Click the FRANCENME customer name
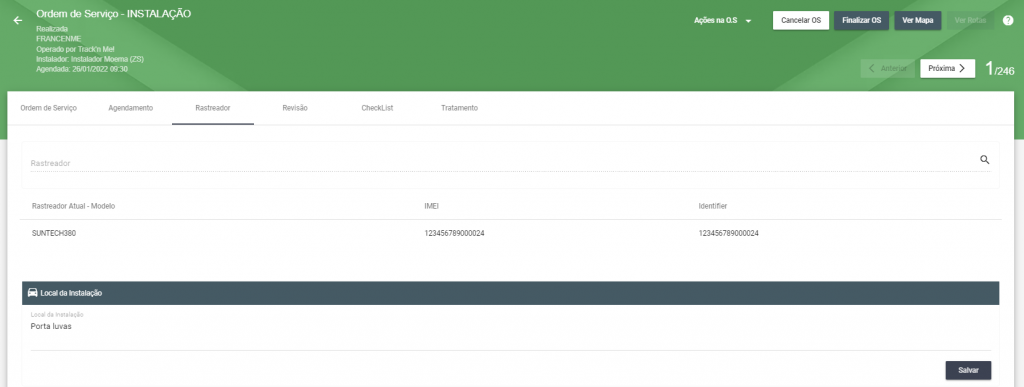 pos(59,39)
